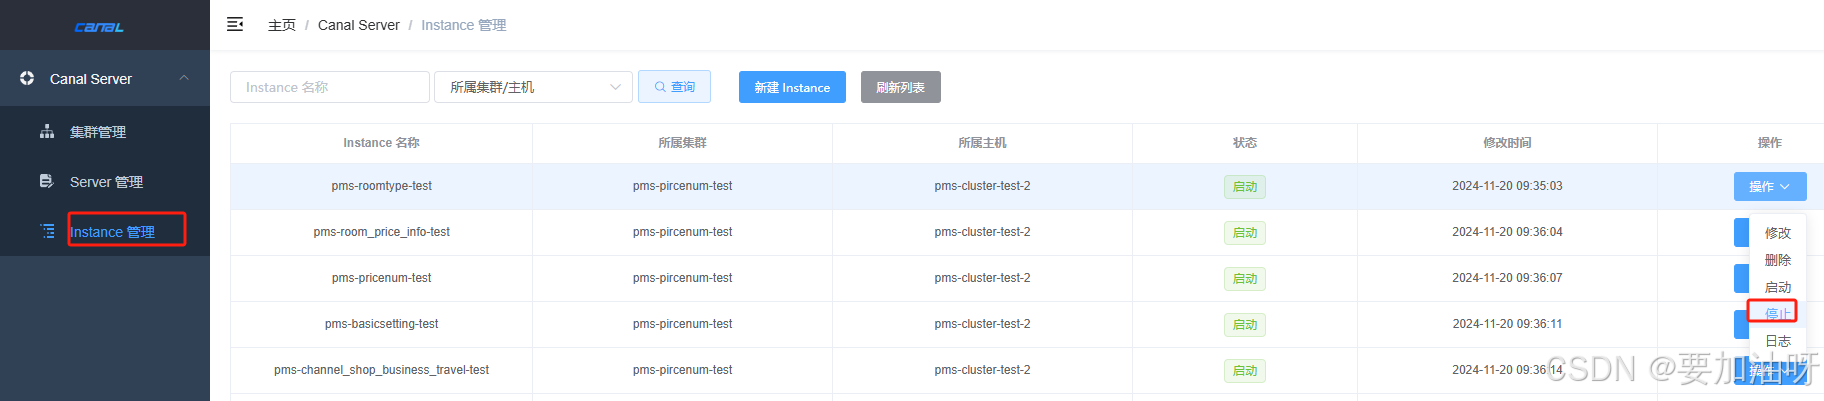This screenshot has height=401, width=1824.
Task: Click the canal logo
Action: pos(100,27)
